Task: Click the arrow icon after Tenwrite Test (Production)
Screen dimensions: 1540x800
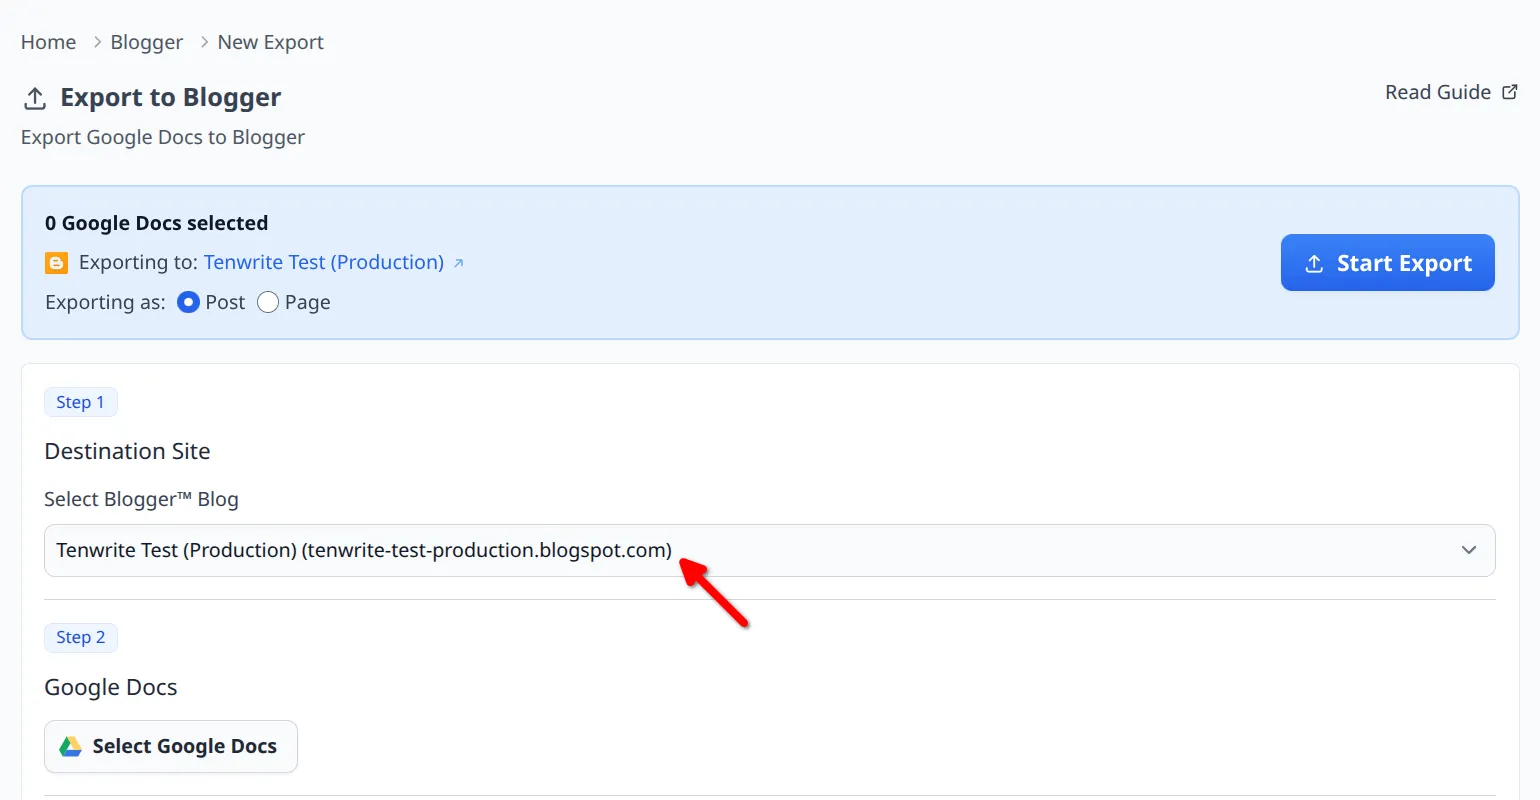Action: pos(459,262)
